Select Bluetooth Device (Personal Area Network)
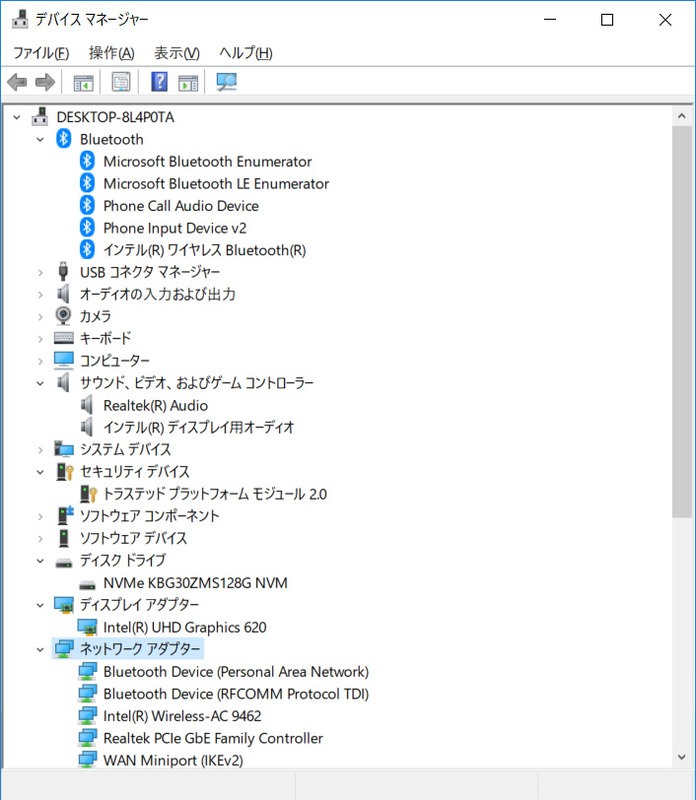The width and height of the screenshot is (696, 800). (x=236, y=671)
